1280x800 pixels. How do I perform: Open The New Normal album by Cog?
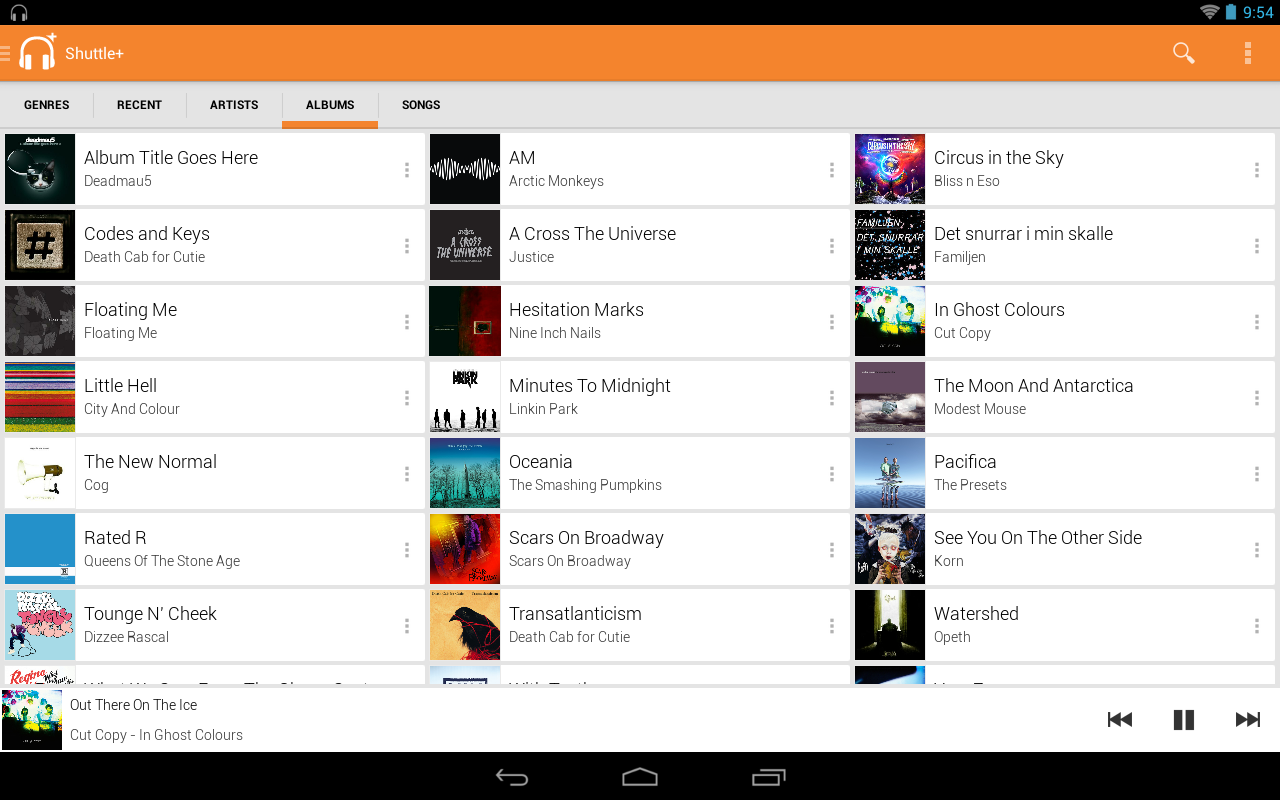click(215, 474)
